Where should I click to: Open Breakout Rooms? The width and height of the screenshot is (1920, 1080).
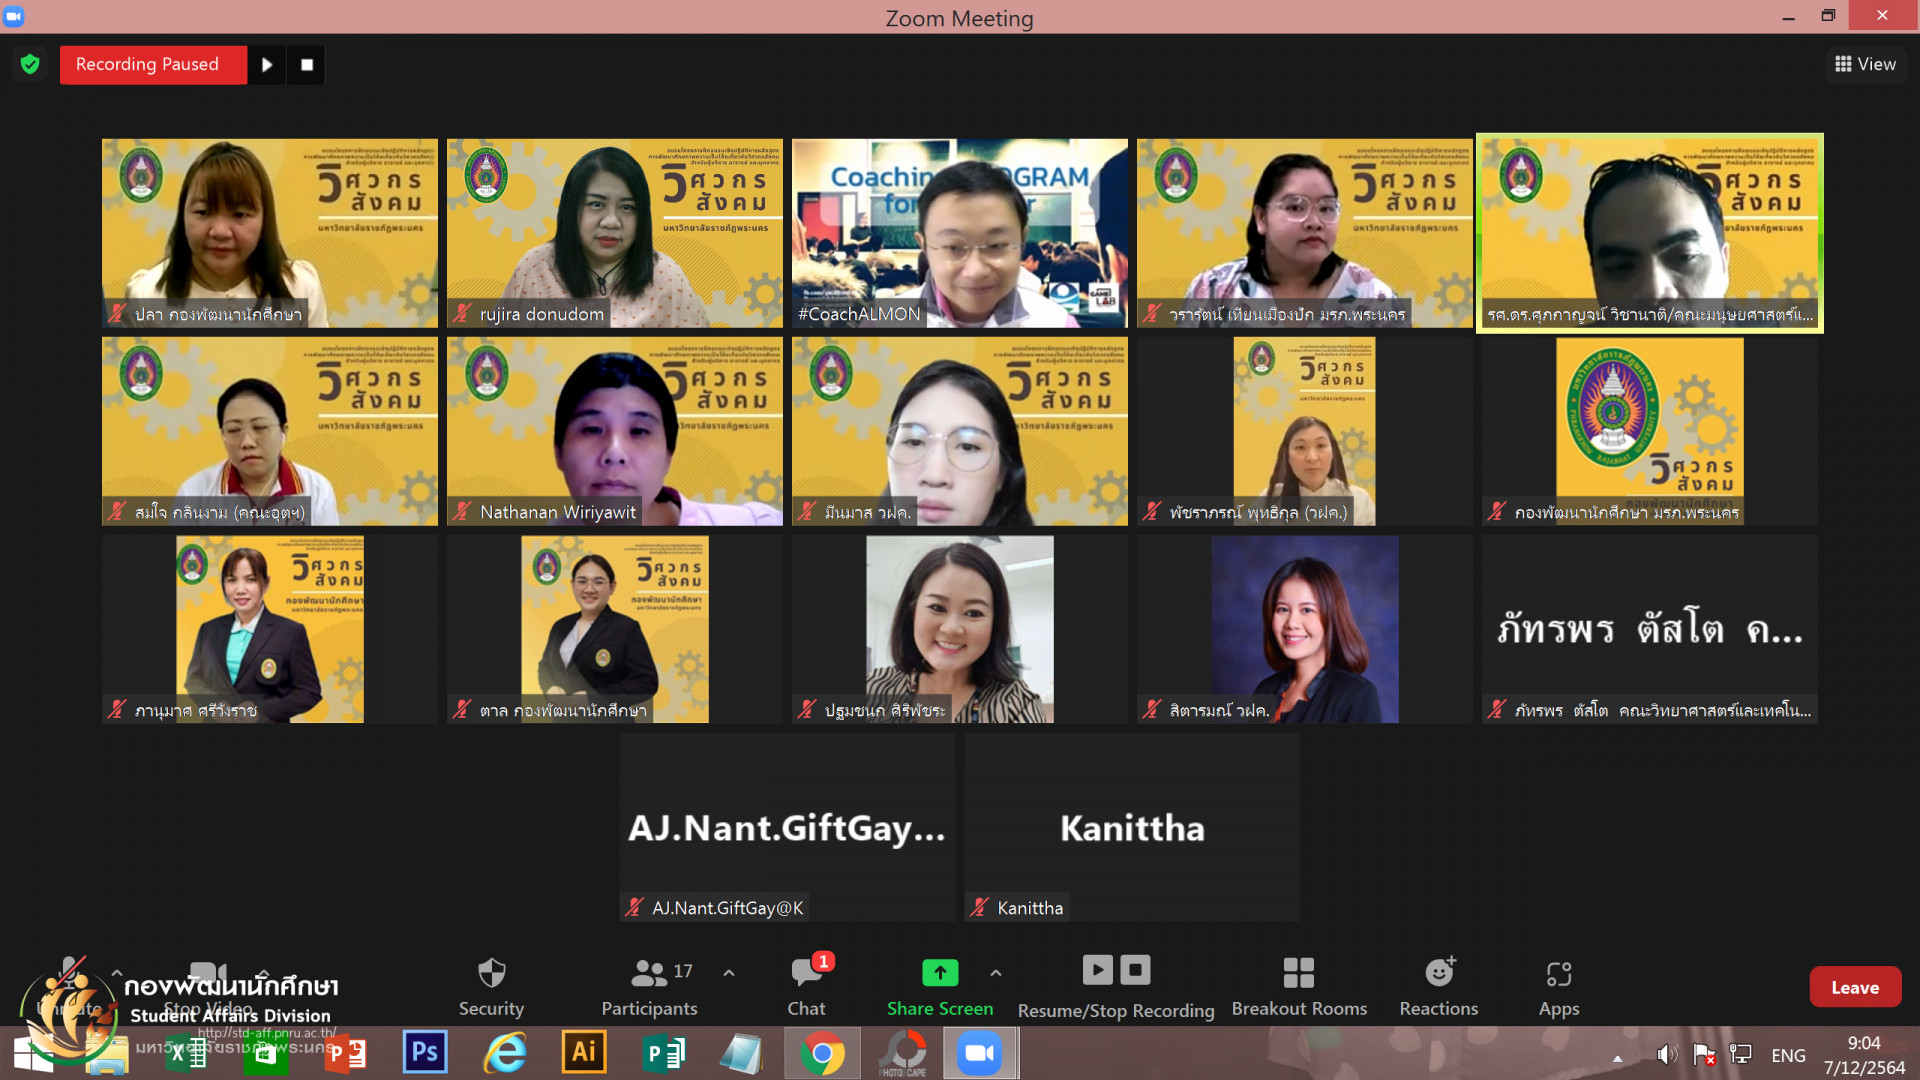click(x=1299, y=986)
